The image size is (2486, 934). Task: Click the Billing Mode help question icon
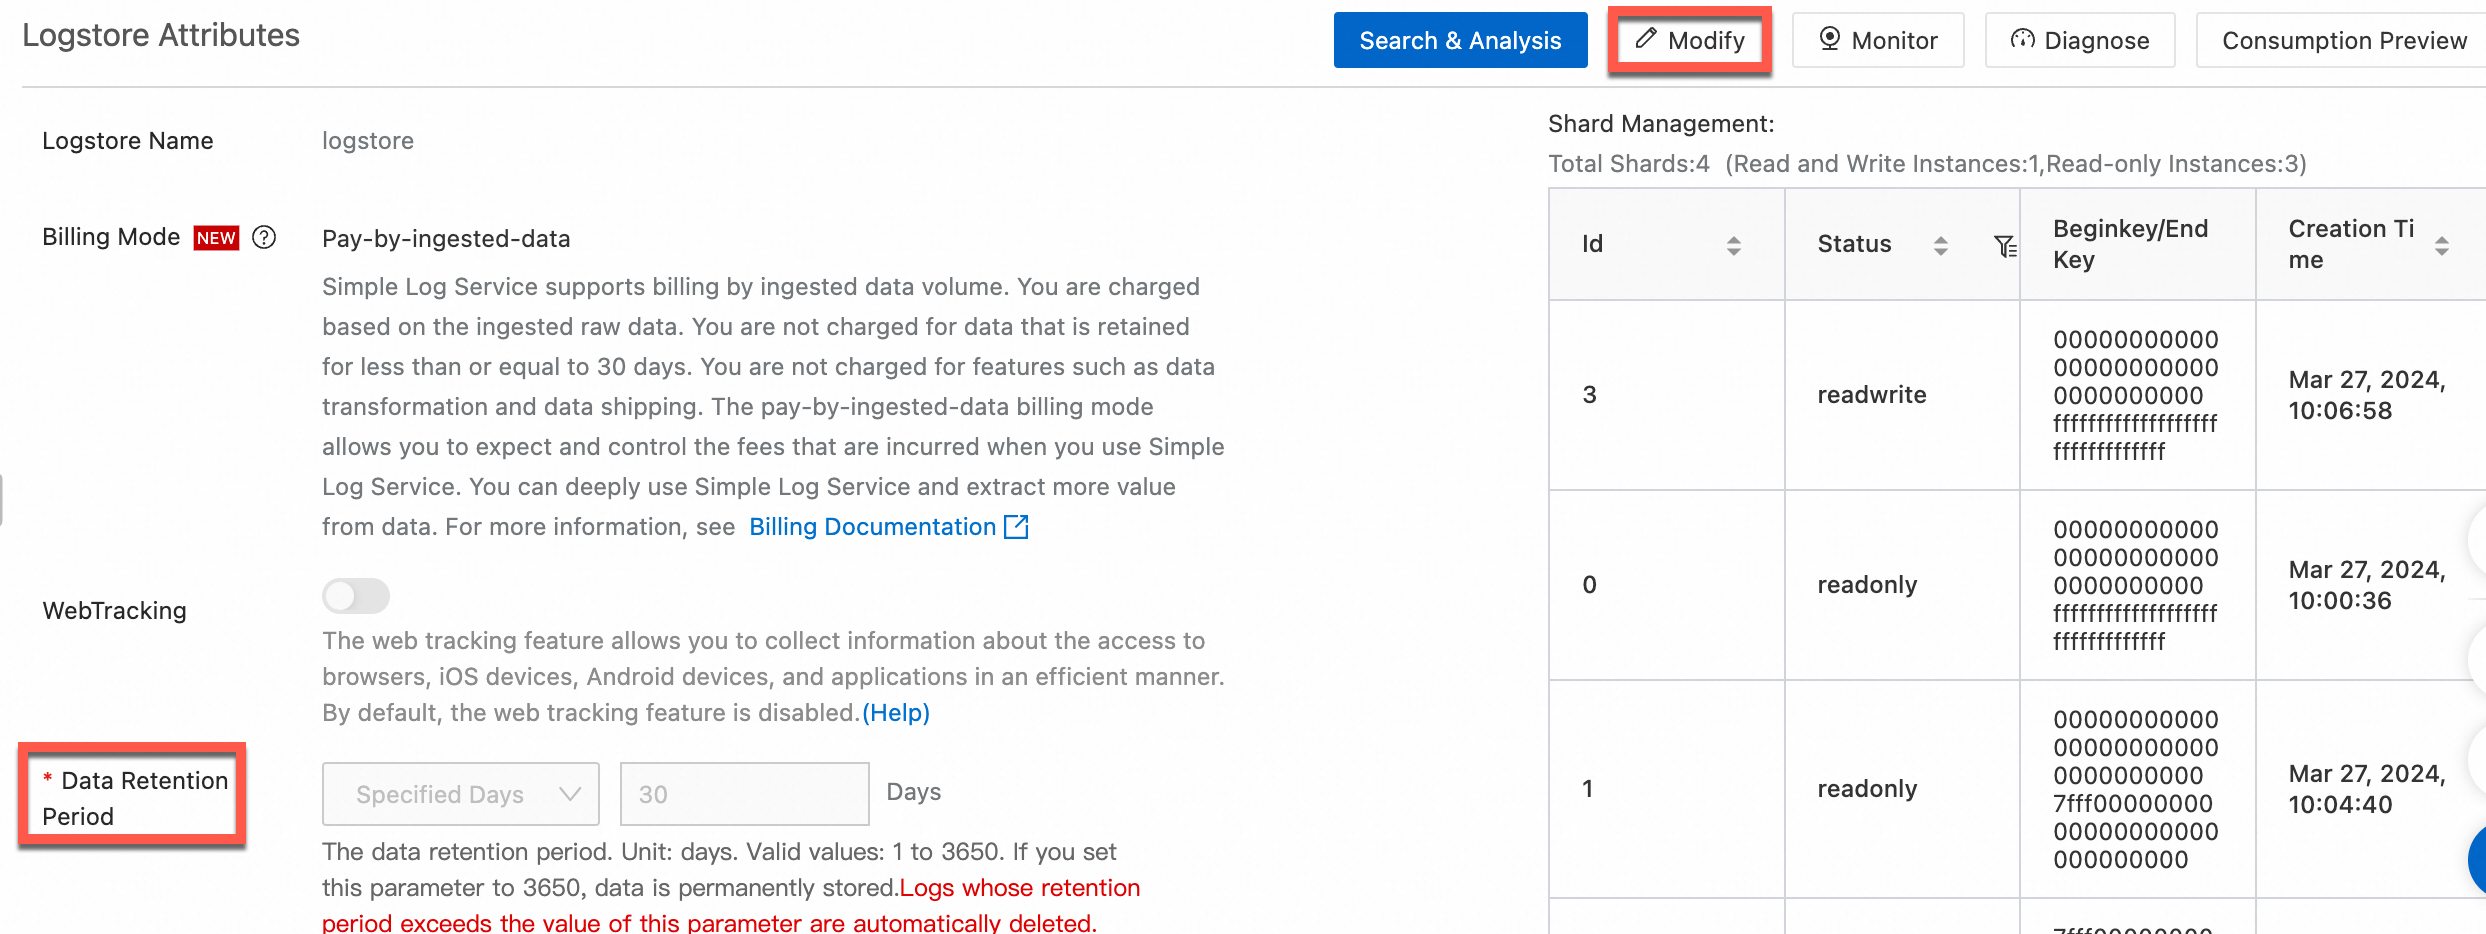pyautogui.click(x=264, y=237)
